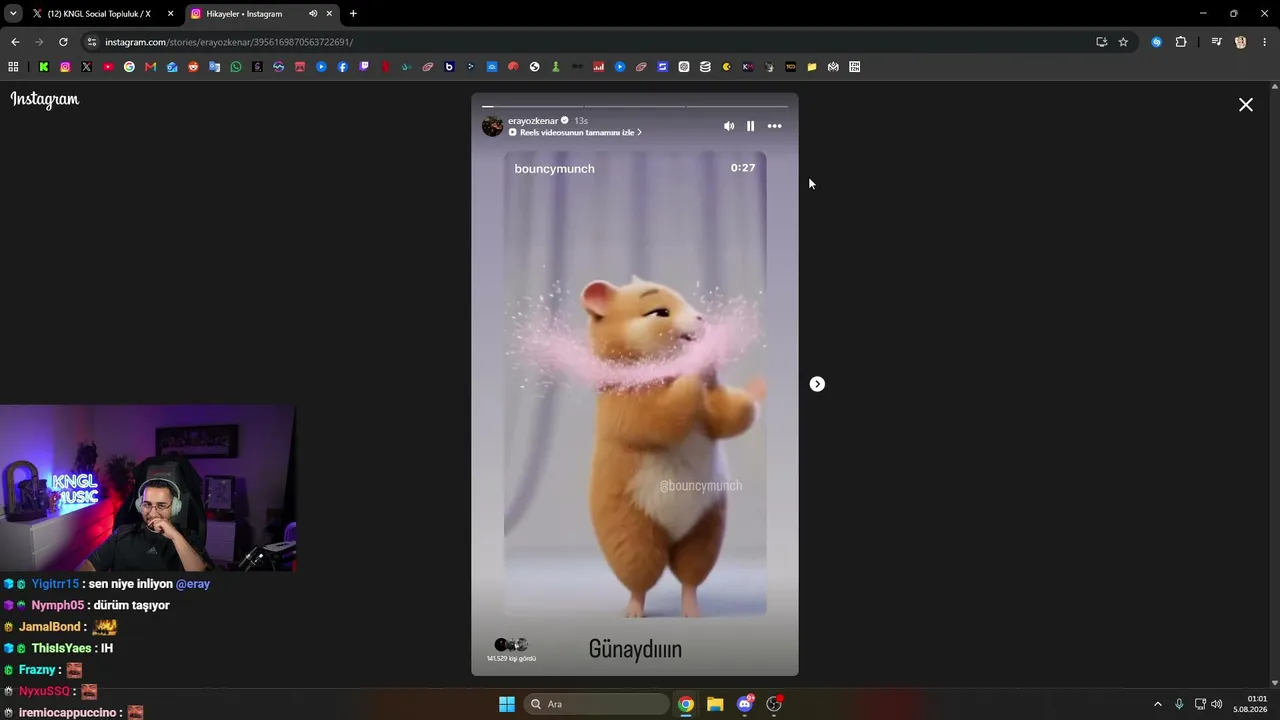
Task: Click Nymph05 username in chat
Action: (x=58, y=605)
